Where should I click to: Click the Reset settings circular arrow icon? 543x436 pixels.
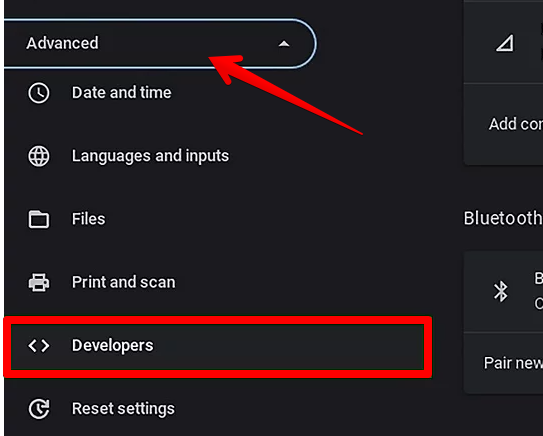tap(38, 409)
